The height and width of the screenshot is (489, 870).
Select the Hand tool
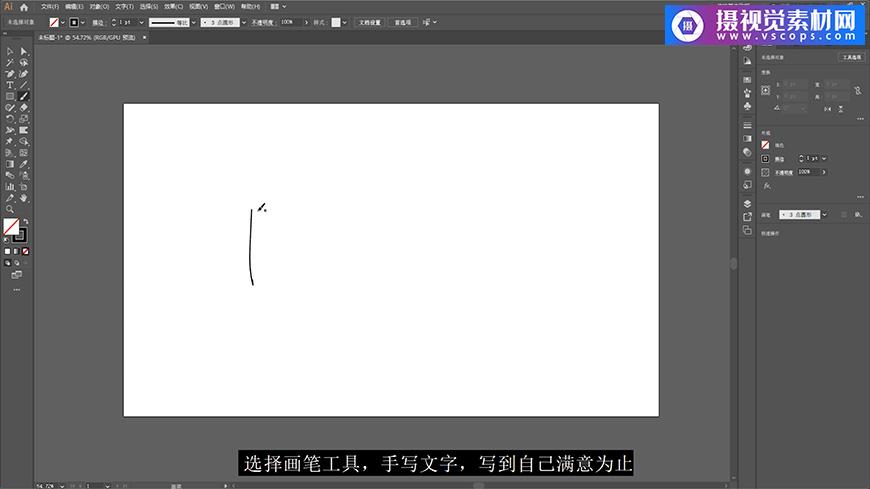(x=23, y=198)
